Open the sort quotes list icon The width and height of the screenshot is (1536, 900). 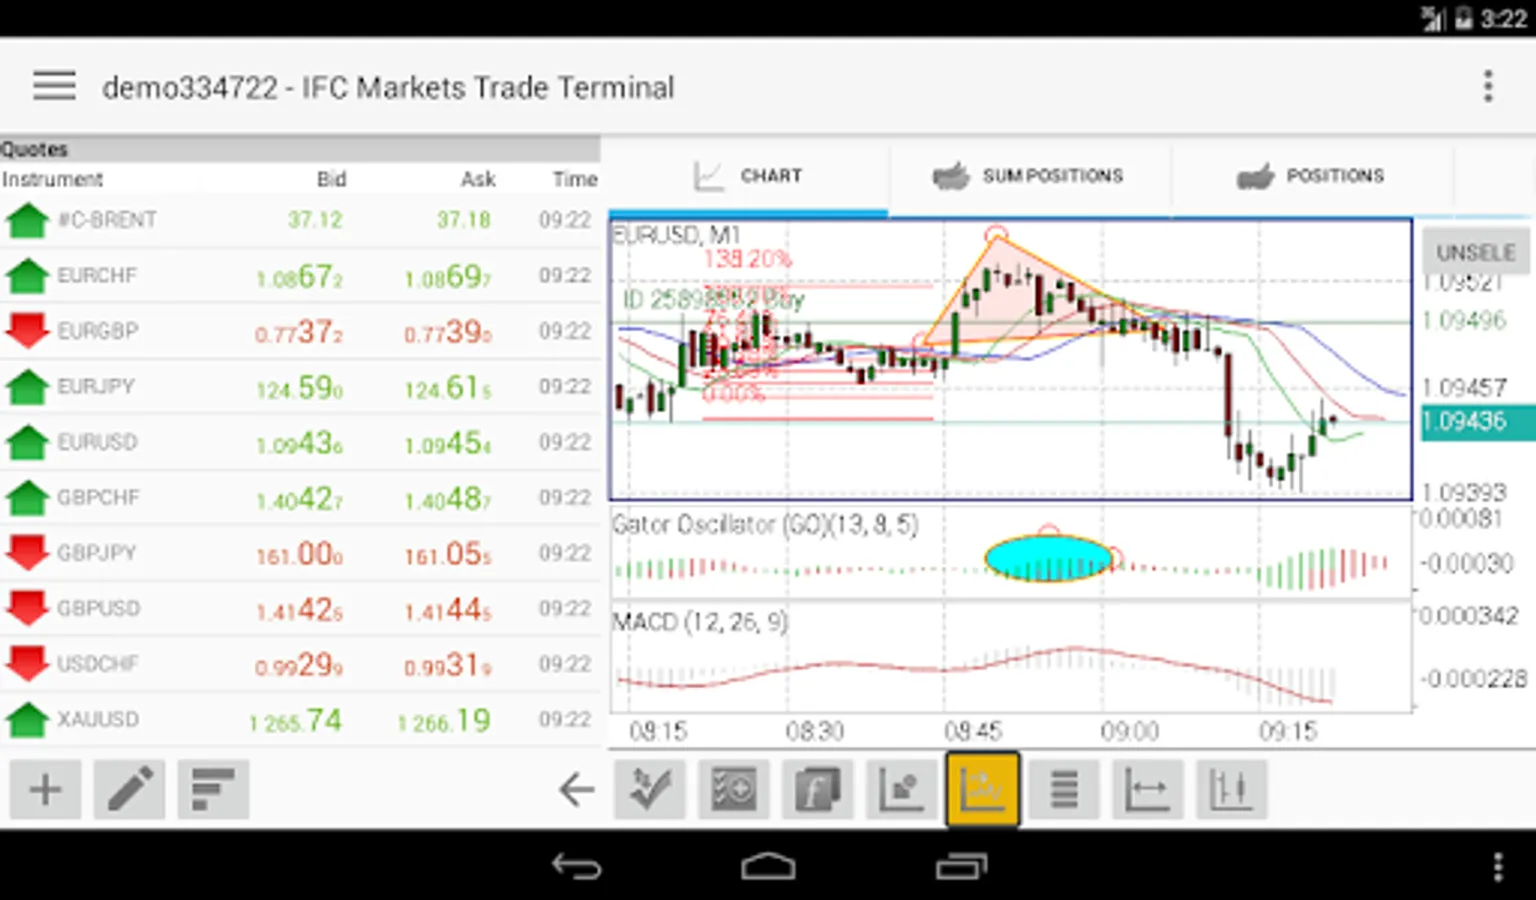(213, 790)
